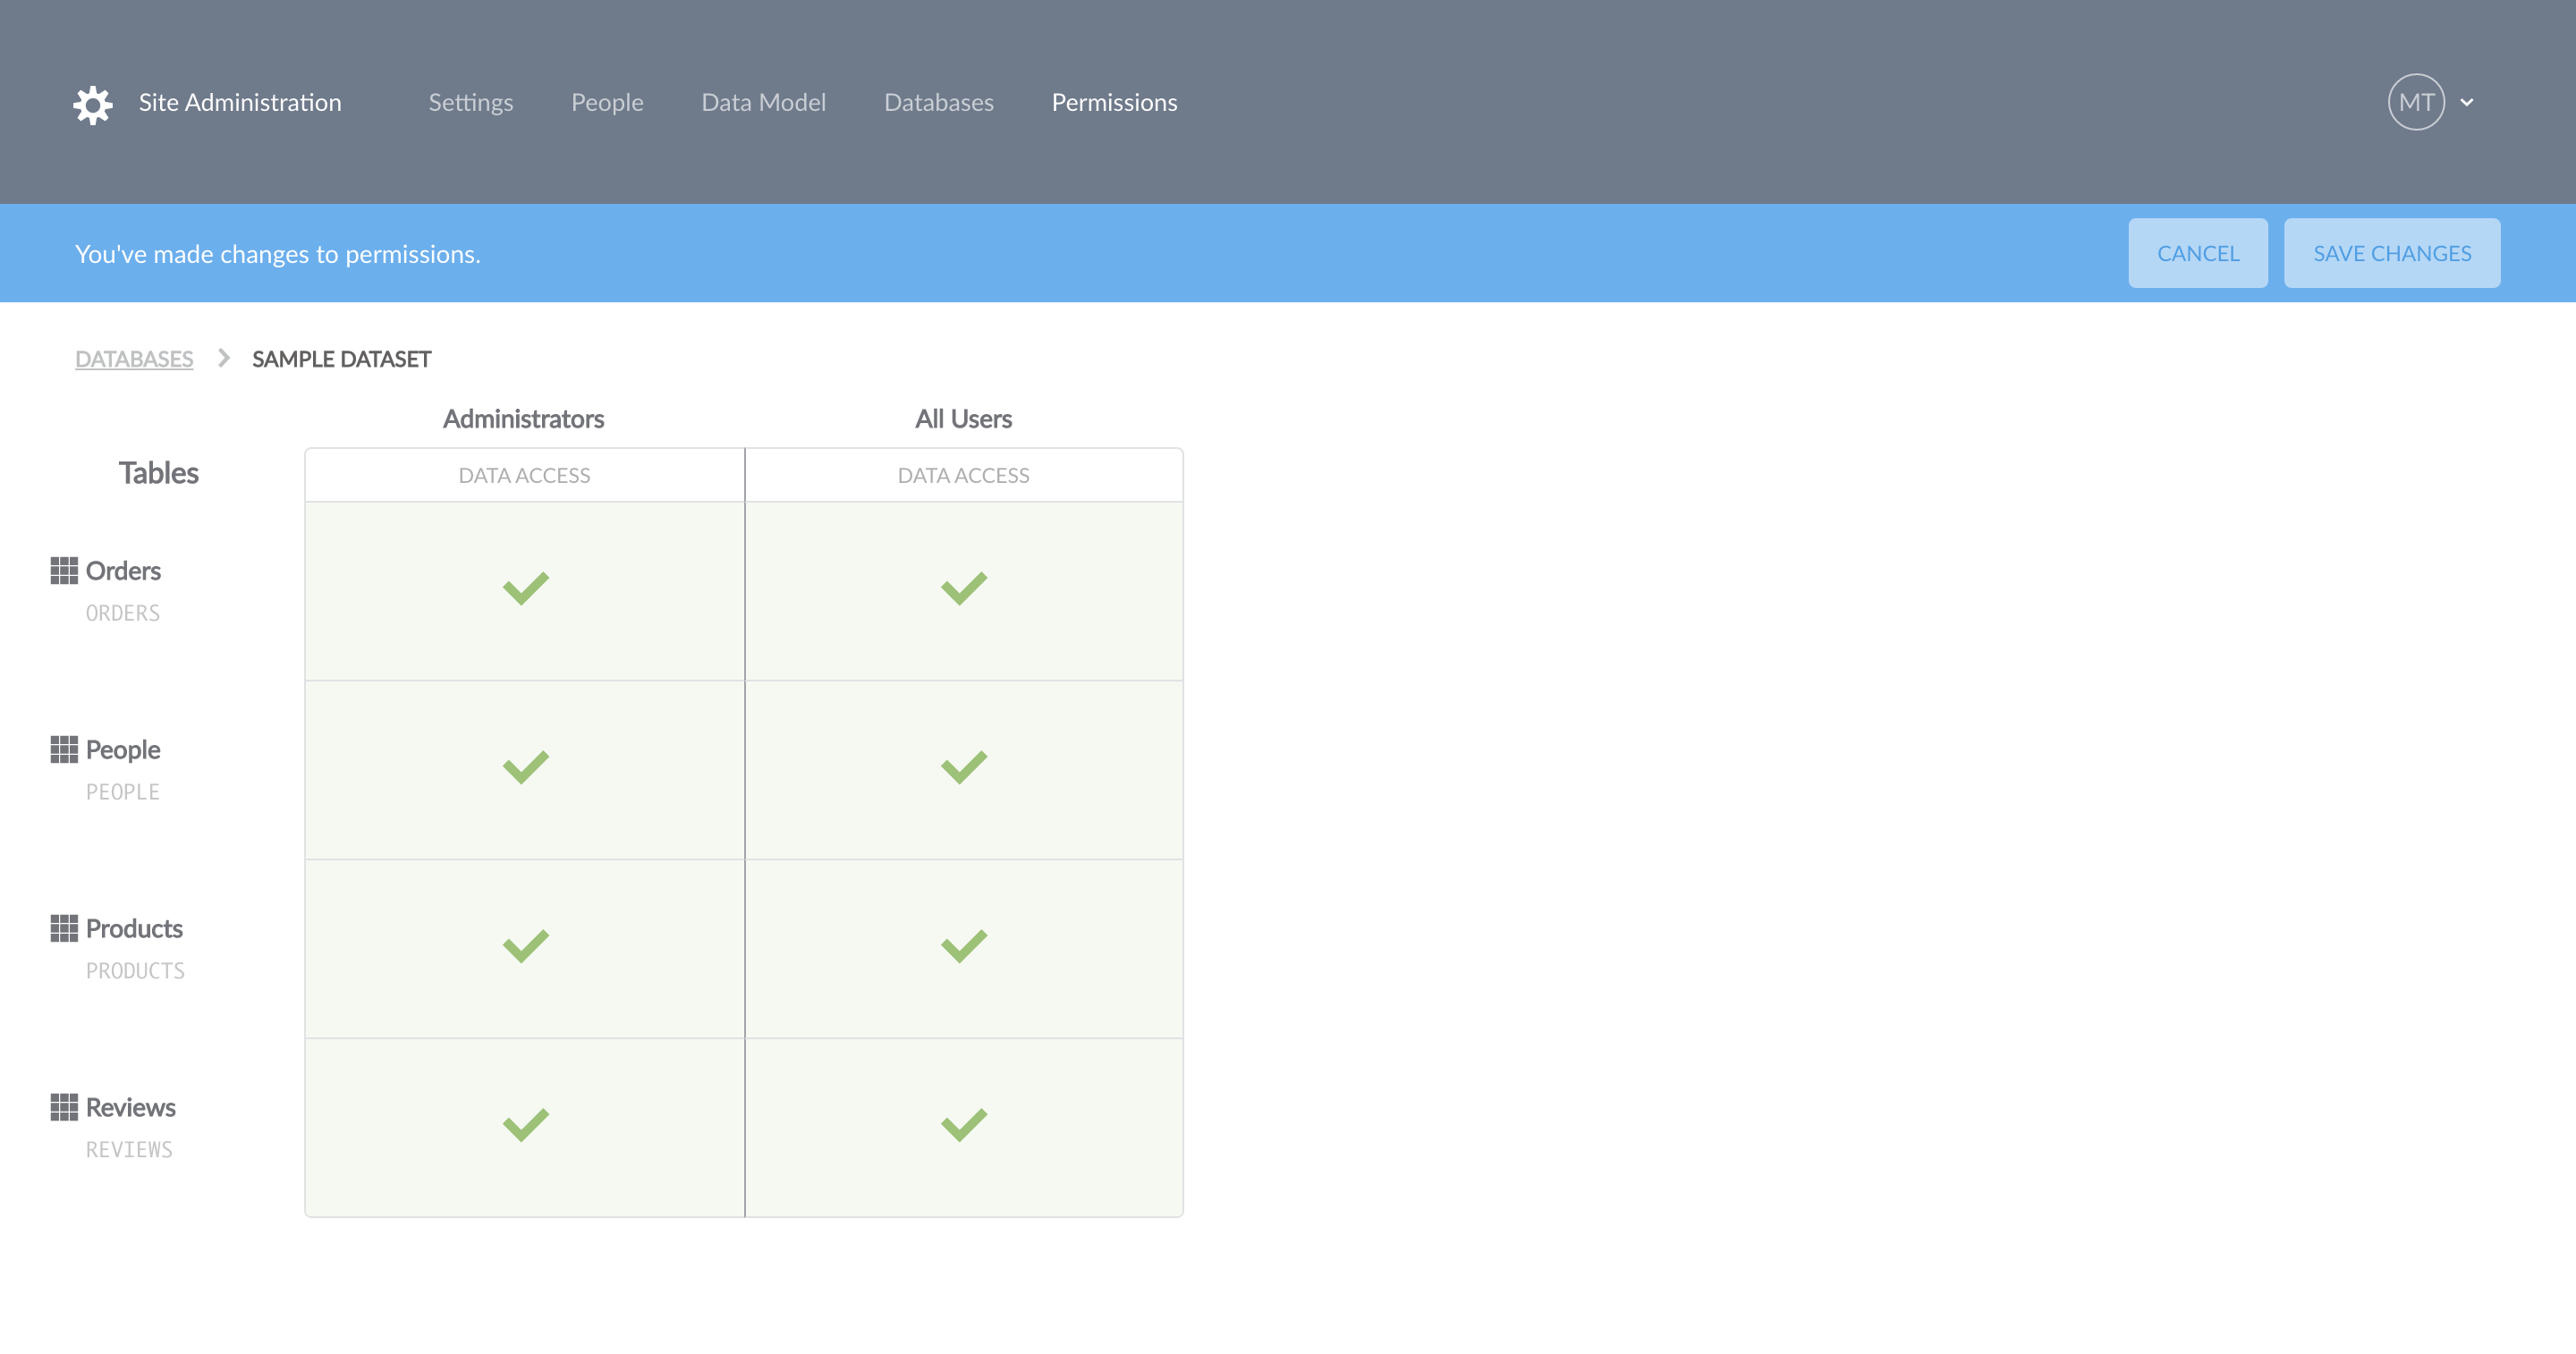Toggle All Users access for People table
The width and height of the screenshot is (2576, 1354).
click(964, 768)
